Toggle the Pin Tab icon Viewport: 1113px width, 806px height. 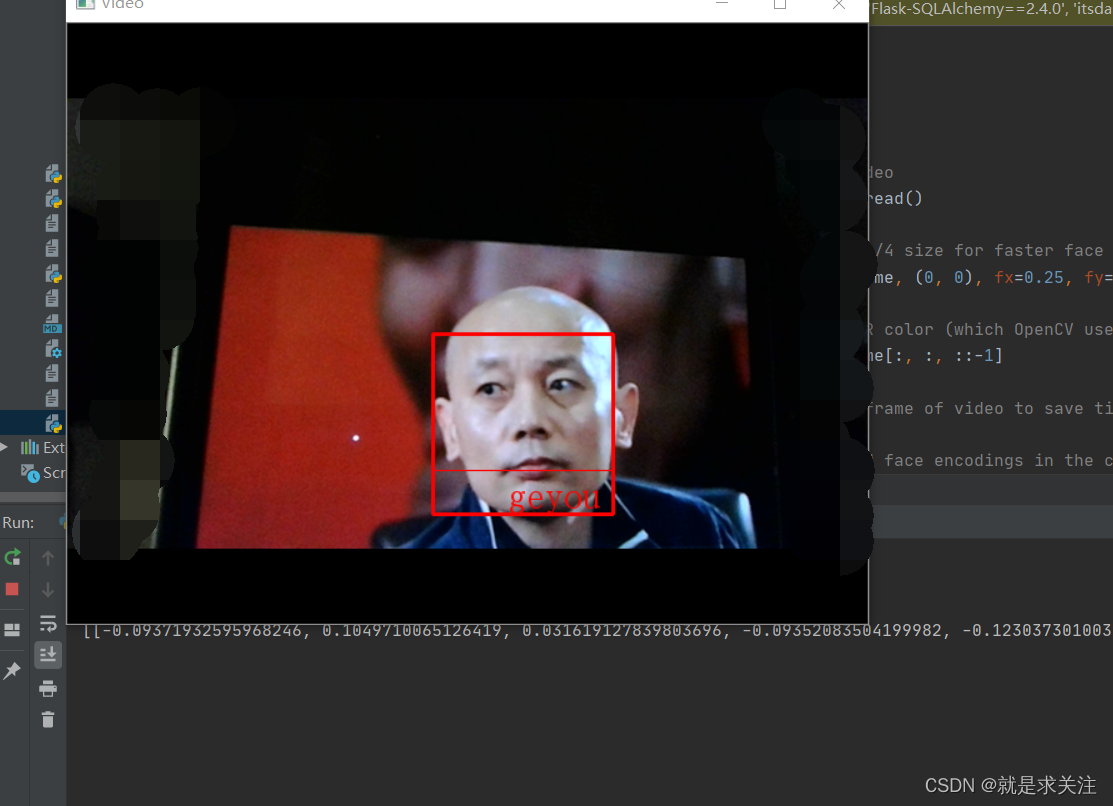click(12, 668)
